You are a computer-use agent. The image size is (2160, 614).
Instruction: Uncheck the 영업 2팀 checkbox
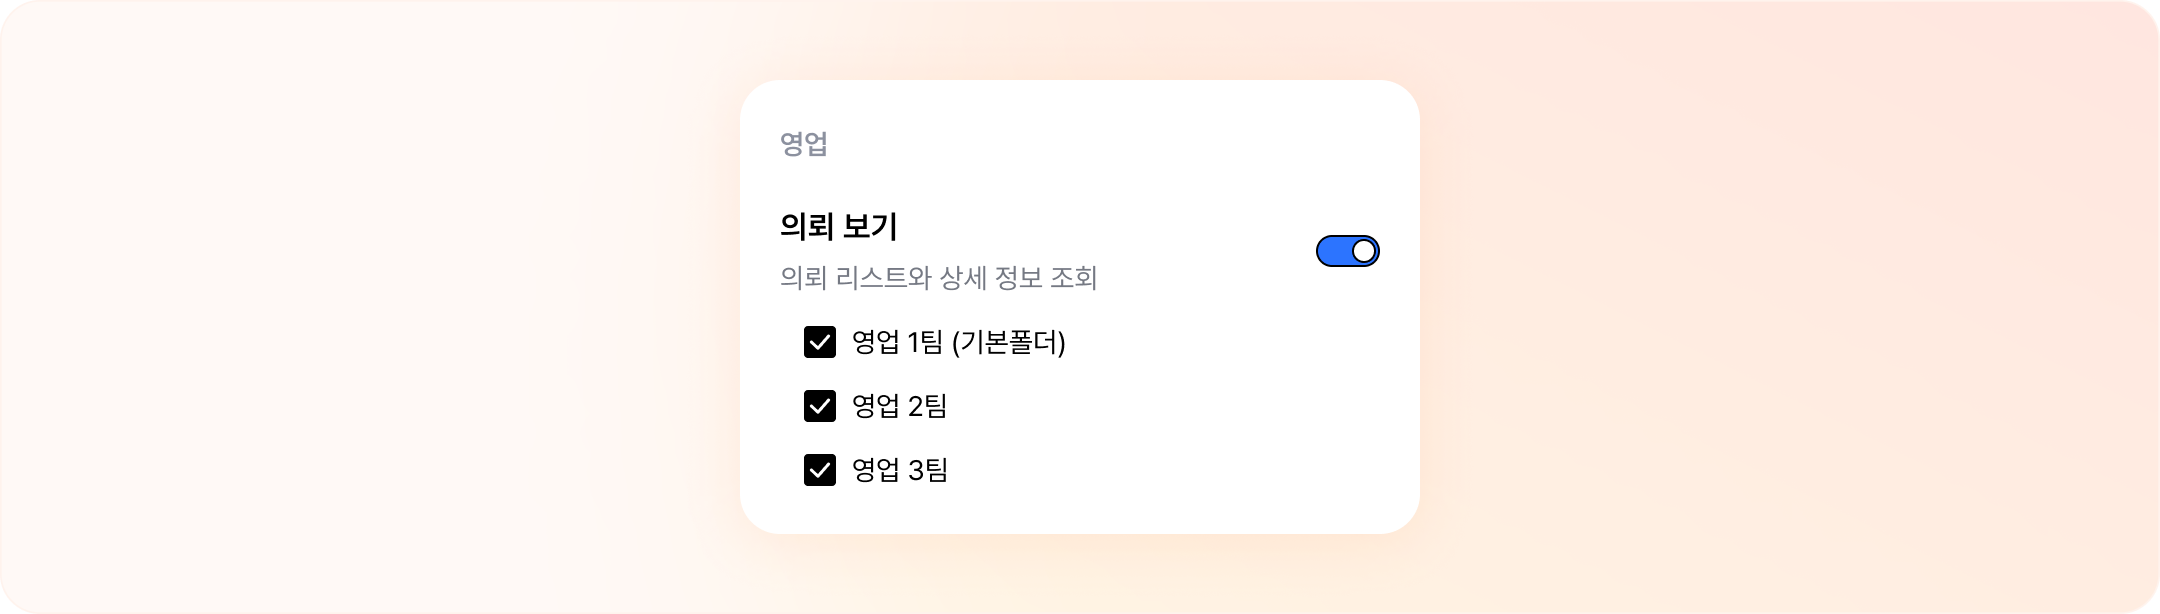click(820, 406)
